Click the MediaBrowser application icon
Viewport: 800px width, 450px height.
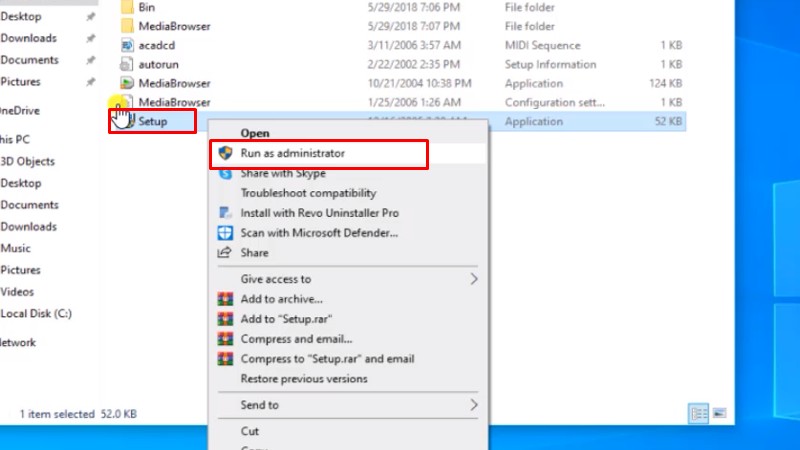pyautogui.click(x=127, y=83)
